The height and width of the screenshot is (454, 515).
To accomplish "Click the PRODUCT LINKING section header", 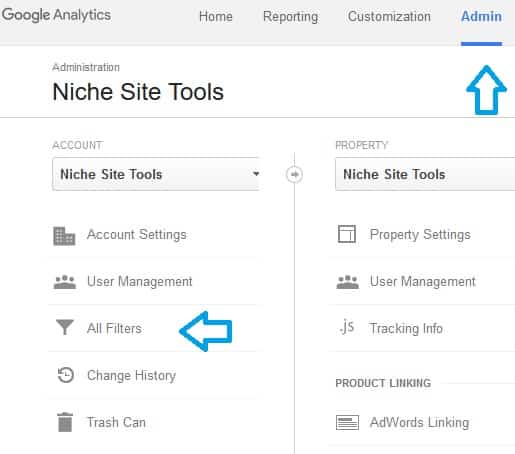I will 383,383.
